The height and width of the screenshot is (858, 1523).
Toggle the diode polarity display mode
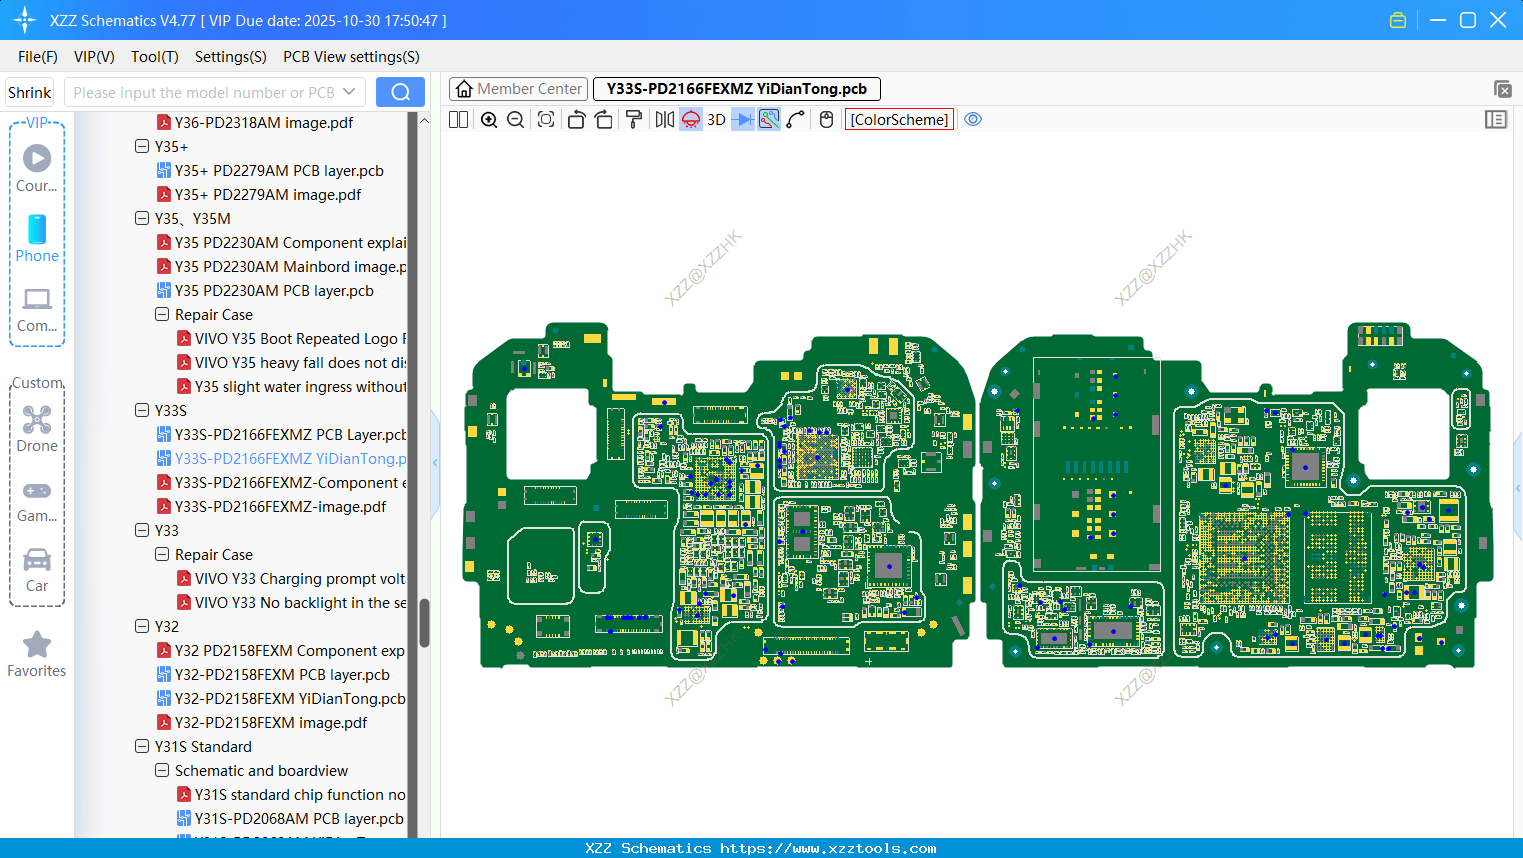(x=742, y=119)
